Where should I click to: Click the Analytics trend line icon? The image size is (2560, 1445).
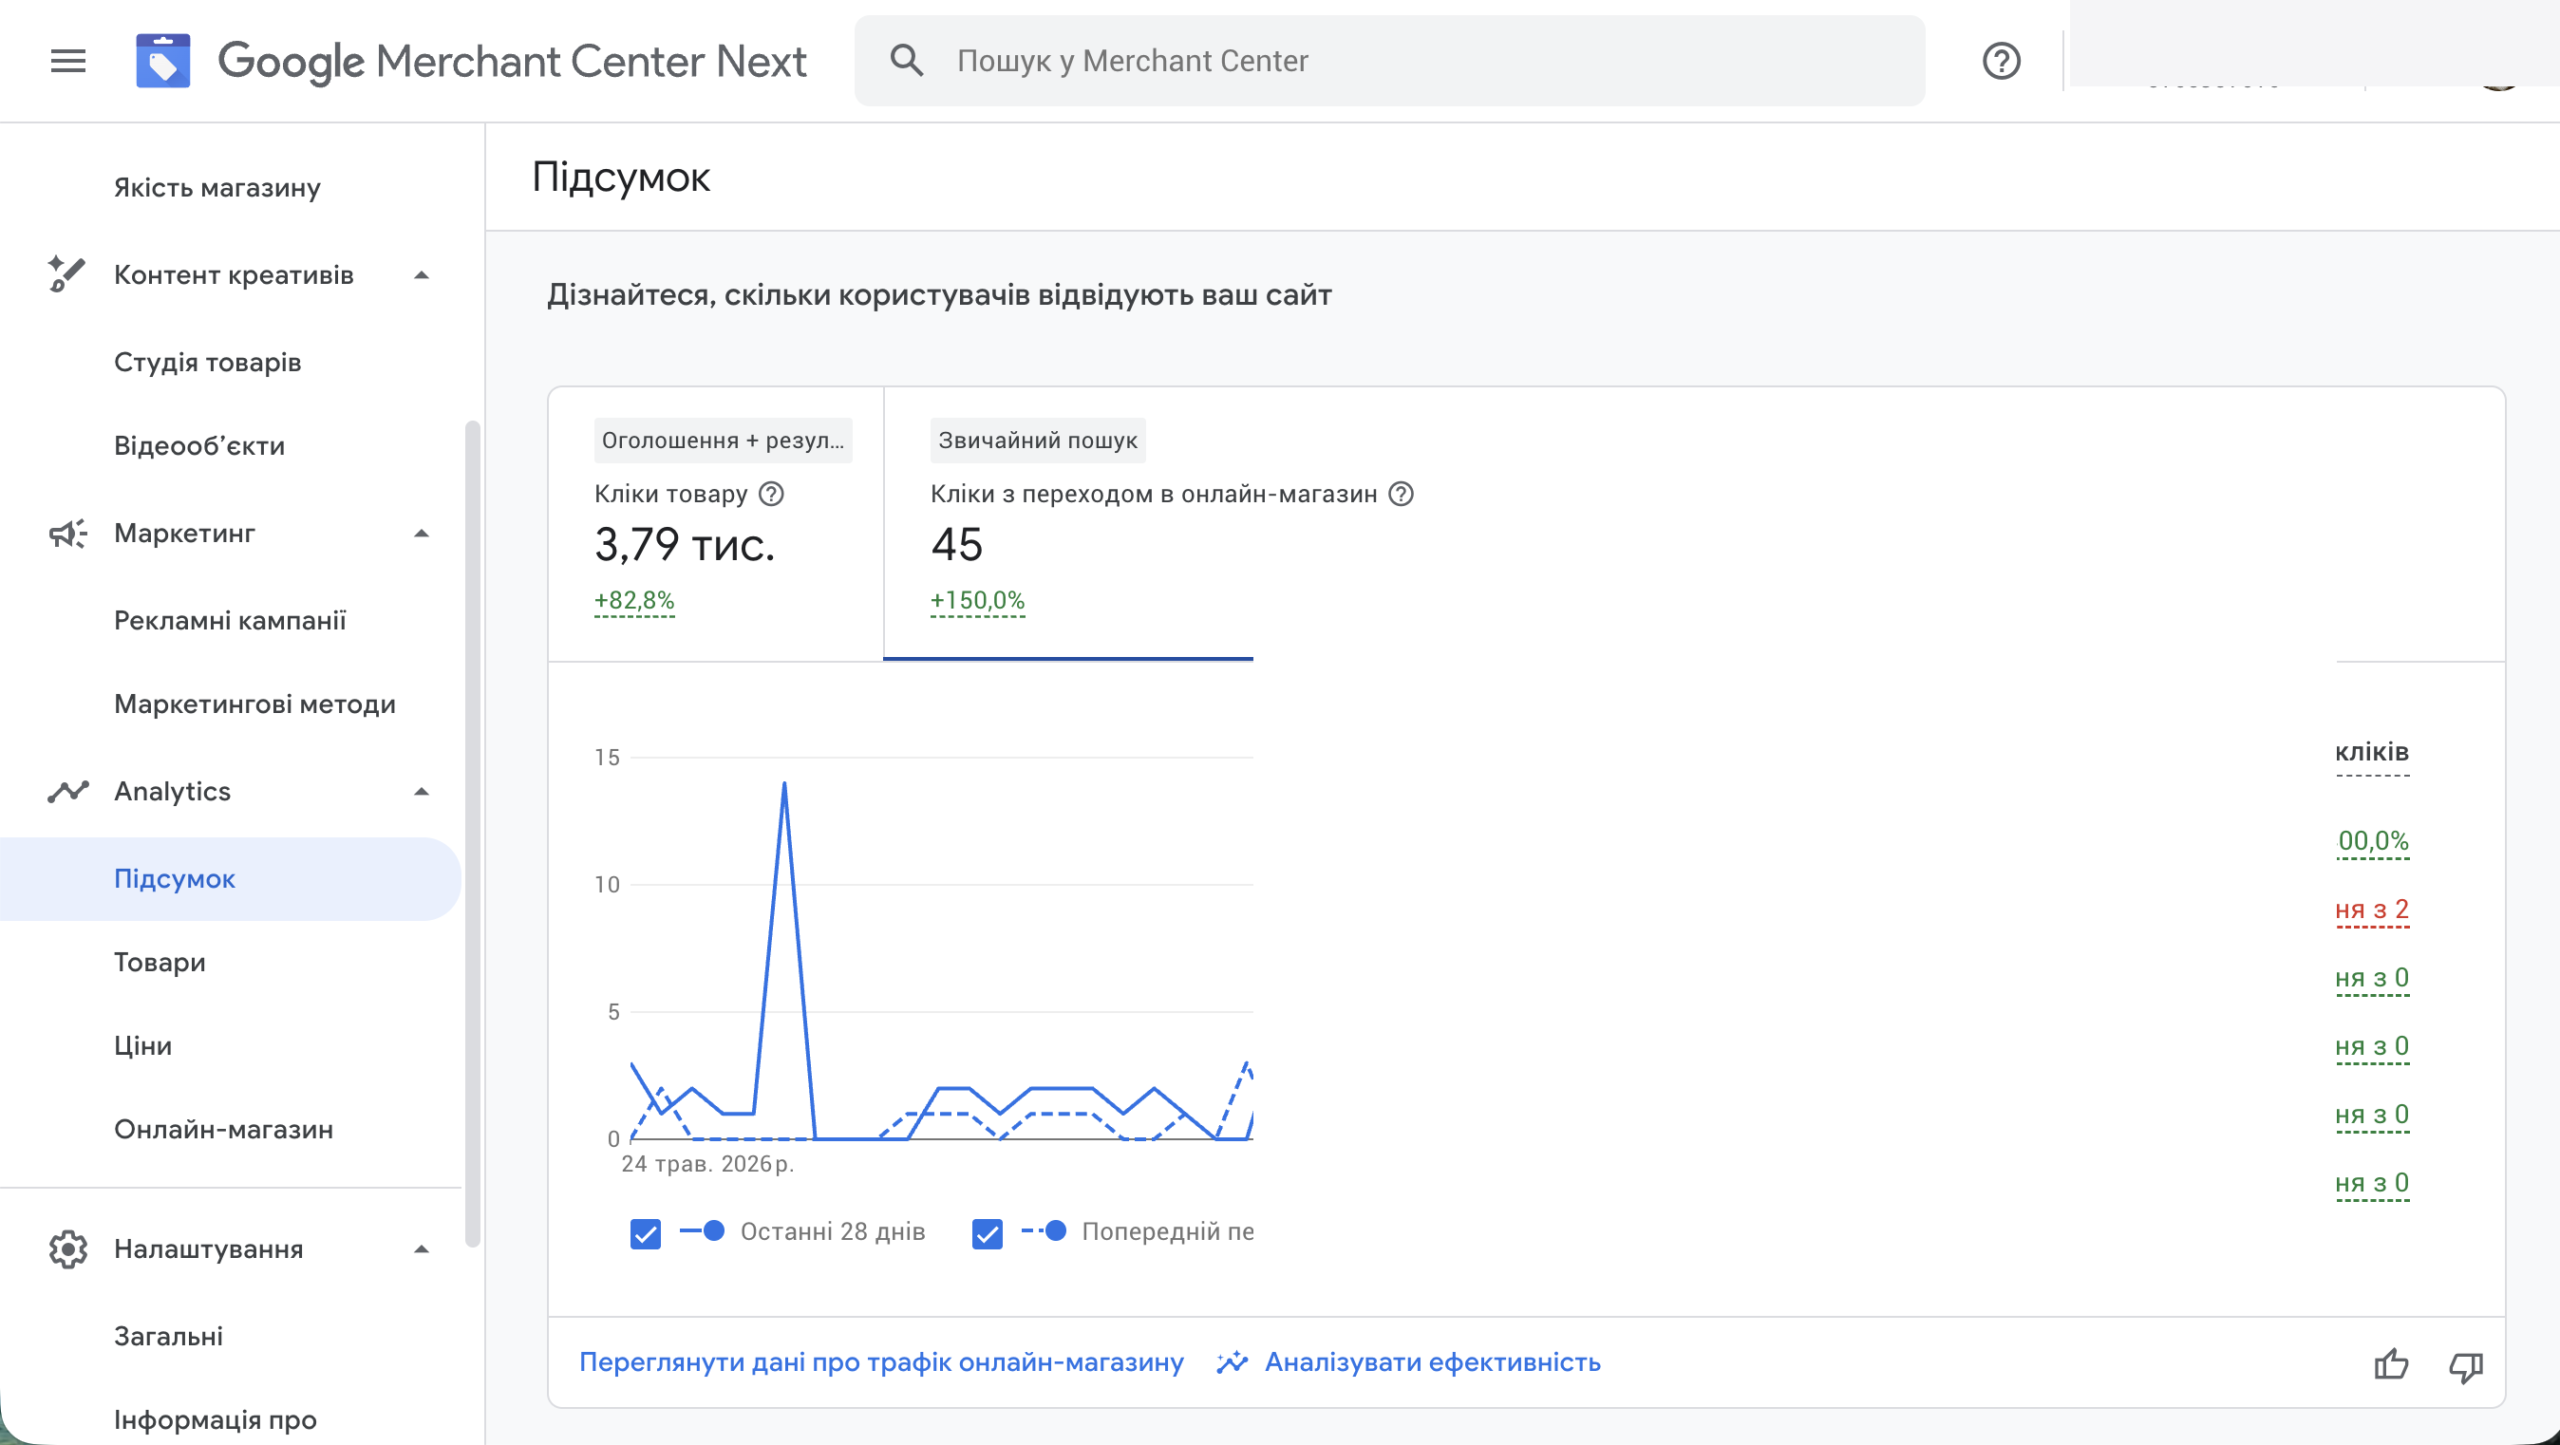[67, 791]
